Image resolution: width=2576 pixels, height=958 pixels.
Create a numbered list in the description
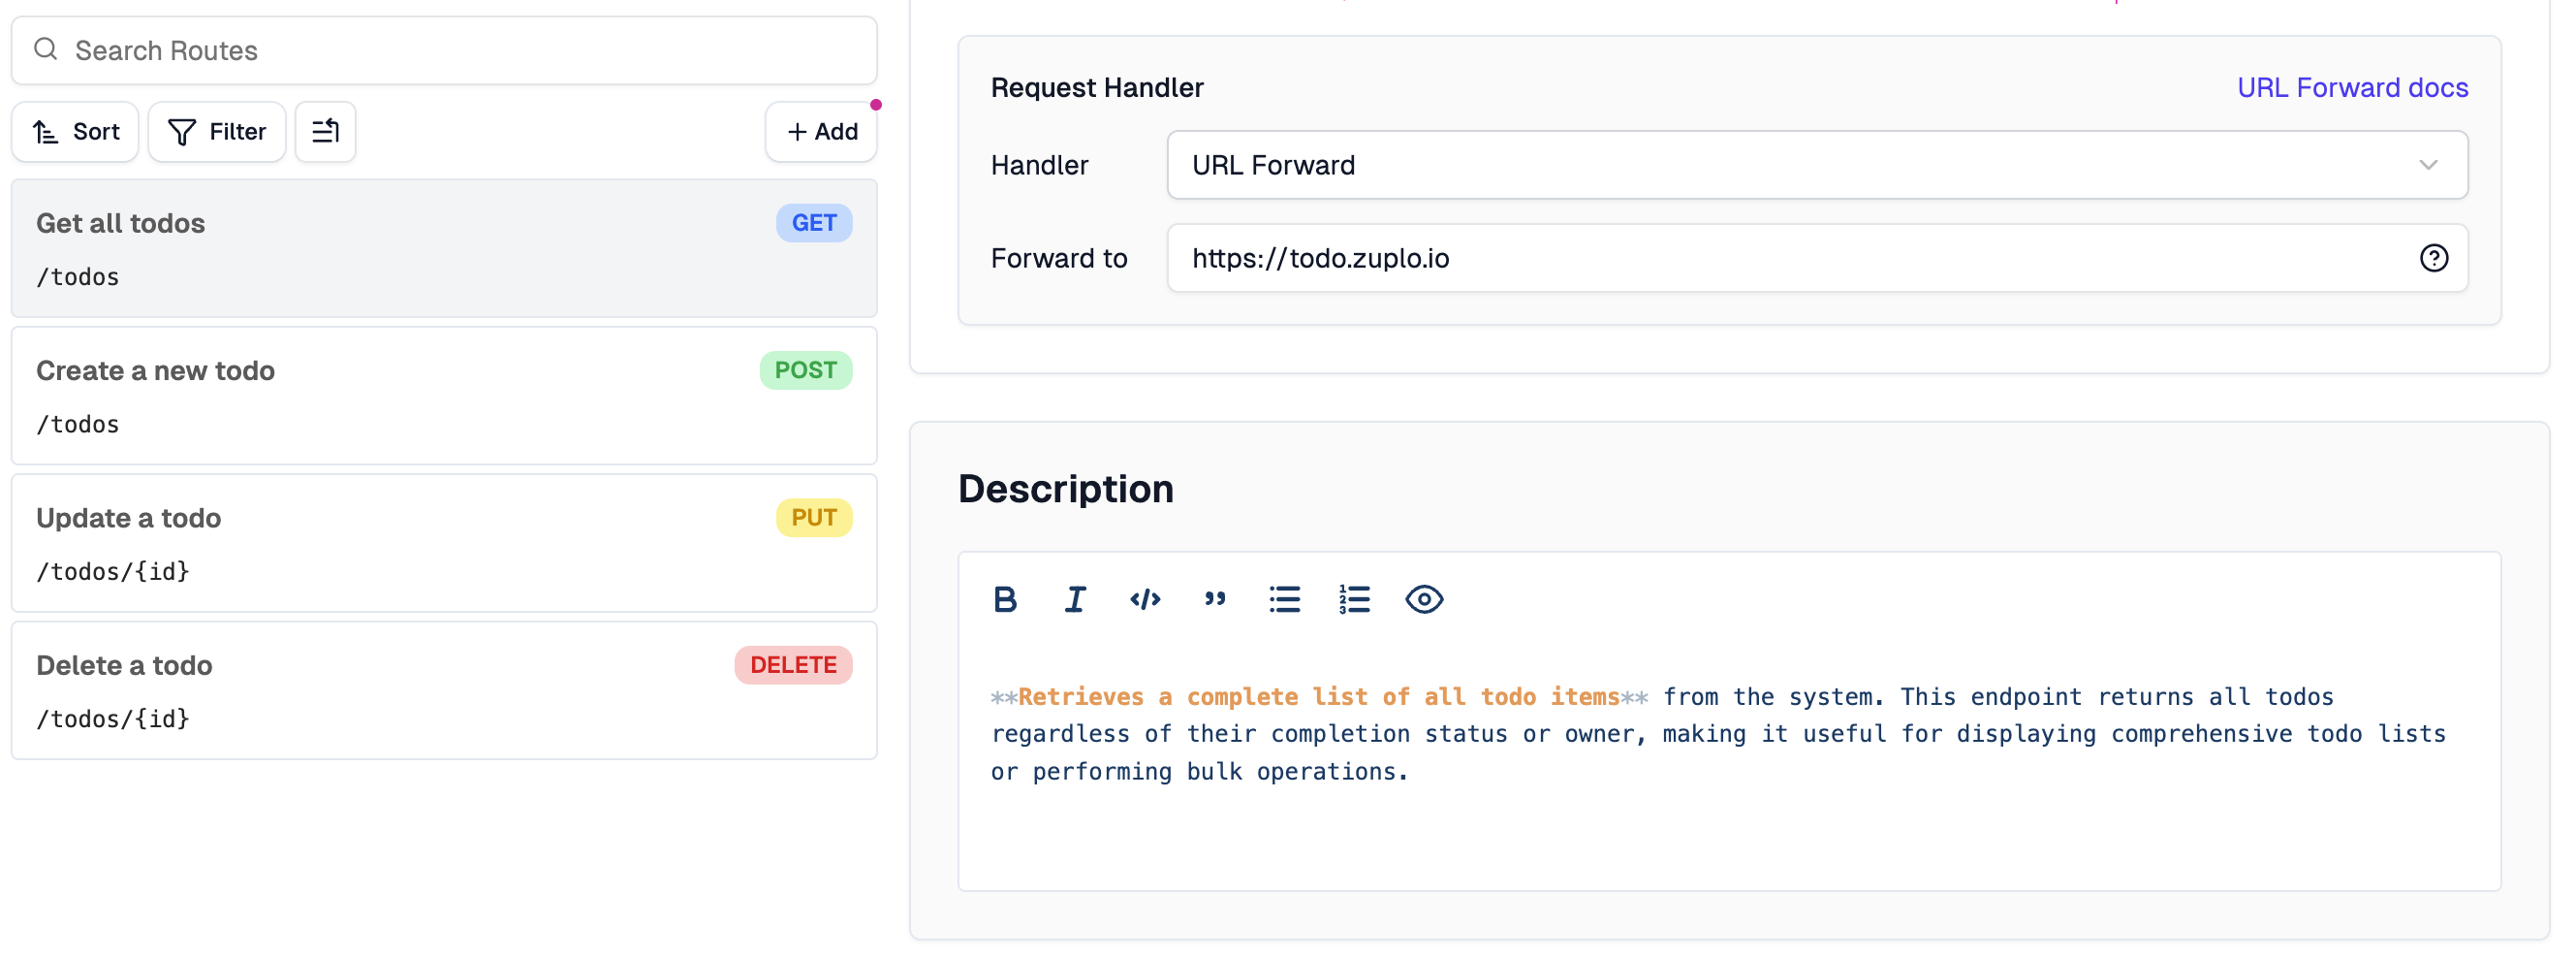(1353, 599)
